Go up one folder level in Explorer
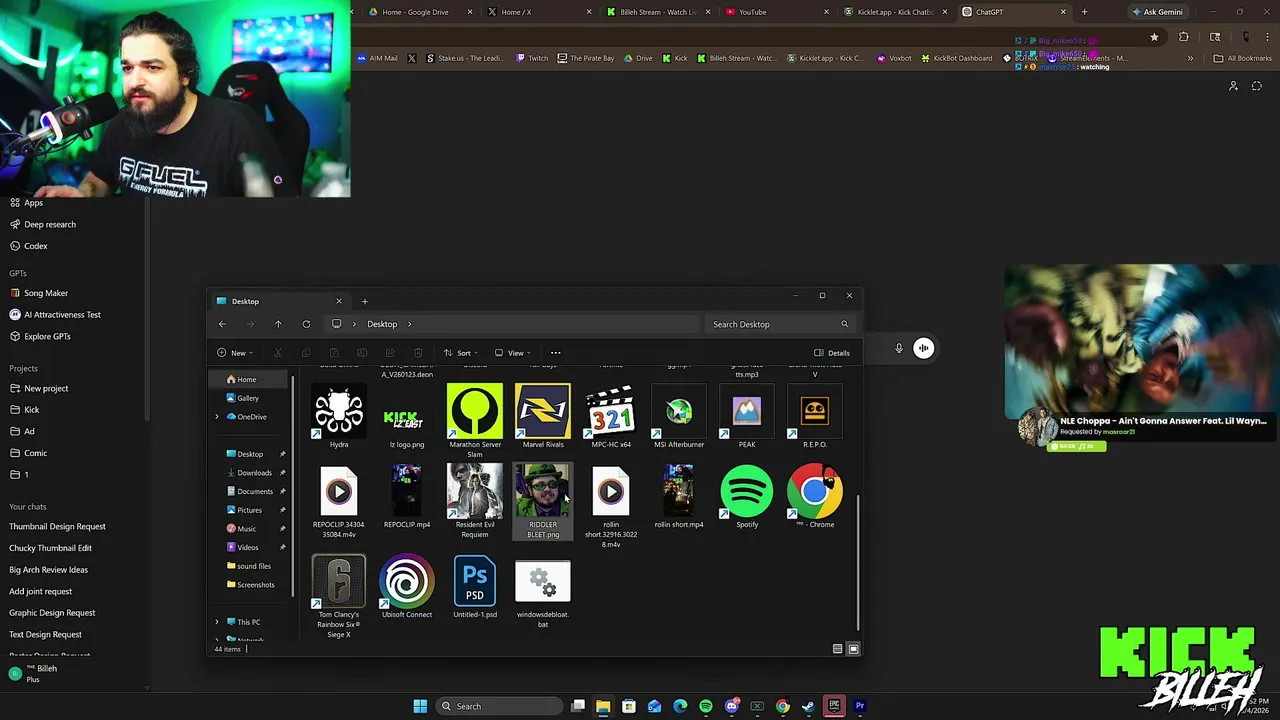Image resolution: width=1280 pixels, height=720 pixels. (x=278, y=324)
